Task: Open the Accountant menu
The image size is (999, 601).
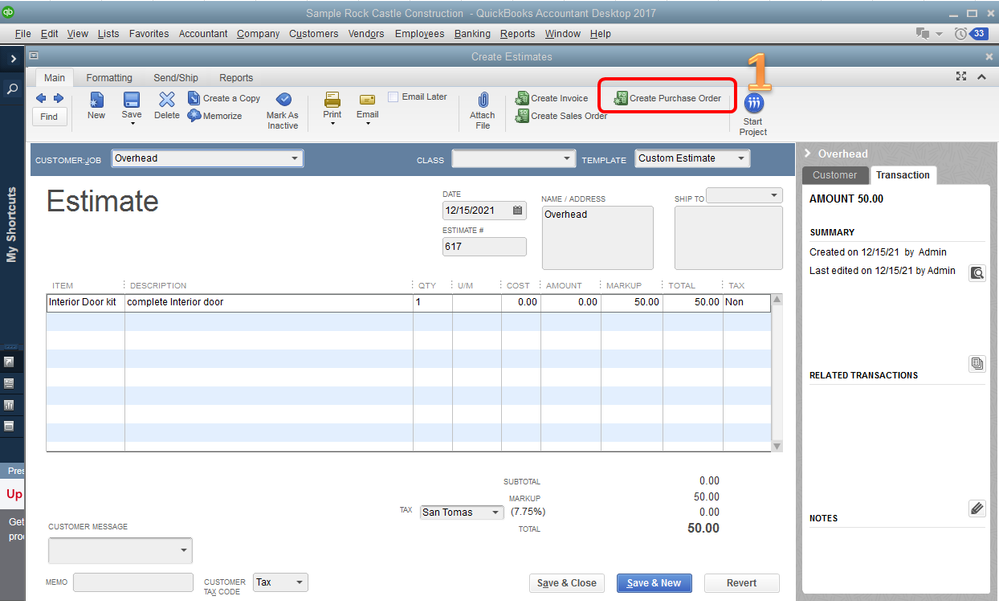Action: [x=203, y=34]
